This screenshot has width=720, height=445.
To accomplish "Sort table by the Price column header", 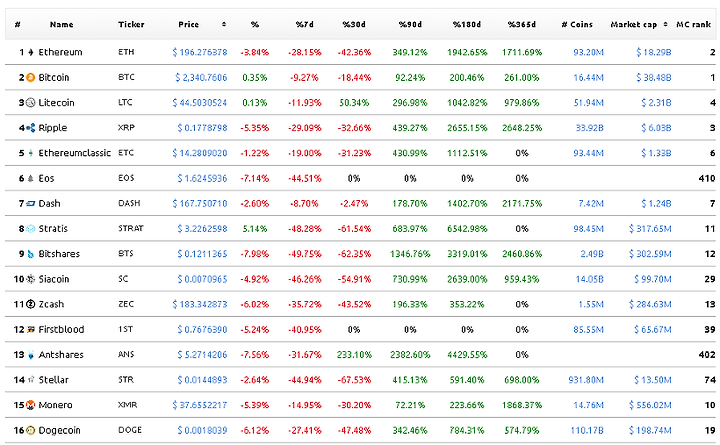I will 189,24.
